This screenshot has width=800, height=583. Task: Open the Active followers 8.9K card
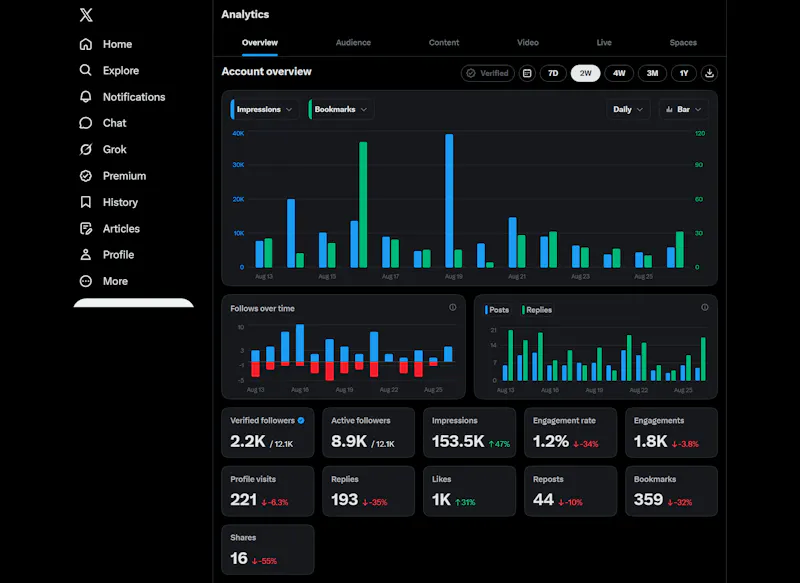(369, 433)
